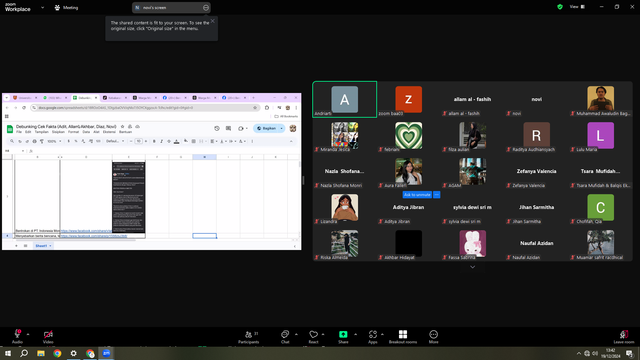Image resolution: width=640 pixels, height=360 pixels.
Task: Open the 100% zoom dropdown in Sheets
Action: (54, 141)
